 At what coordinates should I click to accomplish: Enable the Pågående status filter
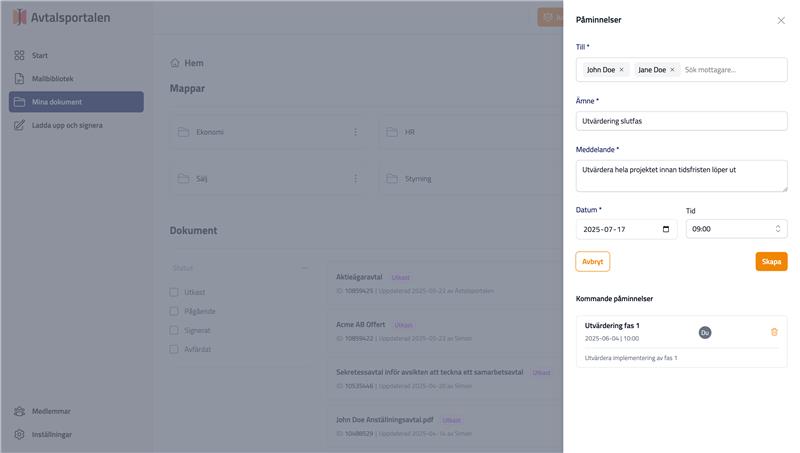coord(174,311)
